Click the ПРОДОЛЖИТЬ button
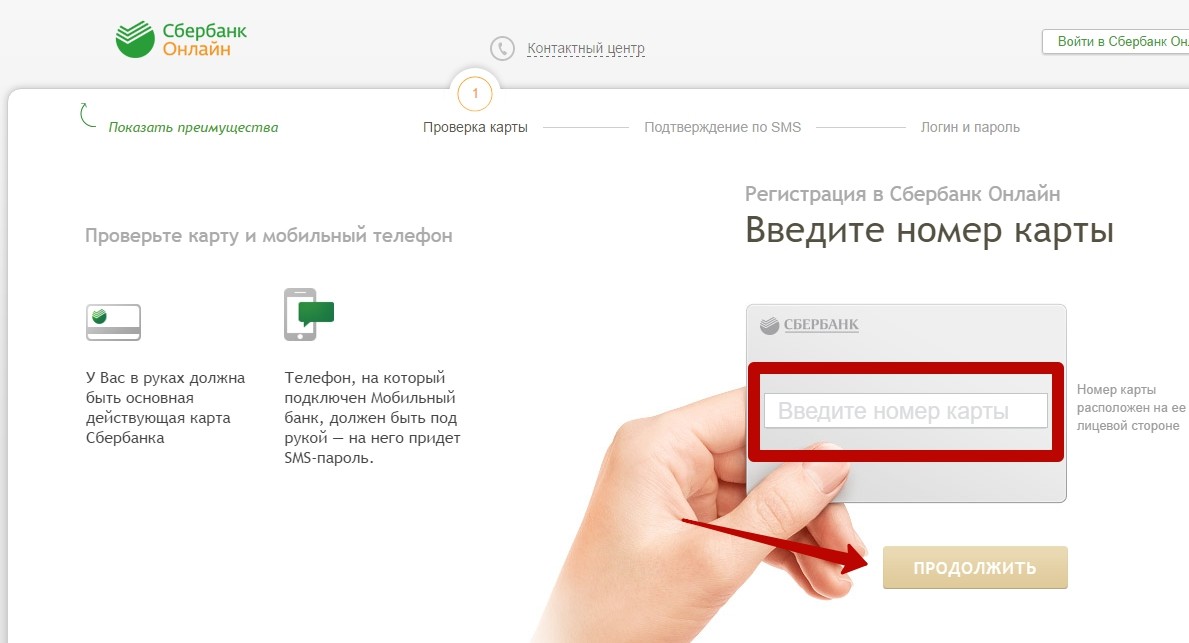This screenshot has width=1189, height=643. click(975, 568)
